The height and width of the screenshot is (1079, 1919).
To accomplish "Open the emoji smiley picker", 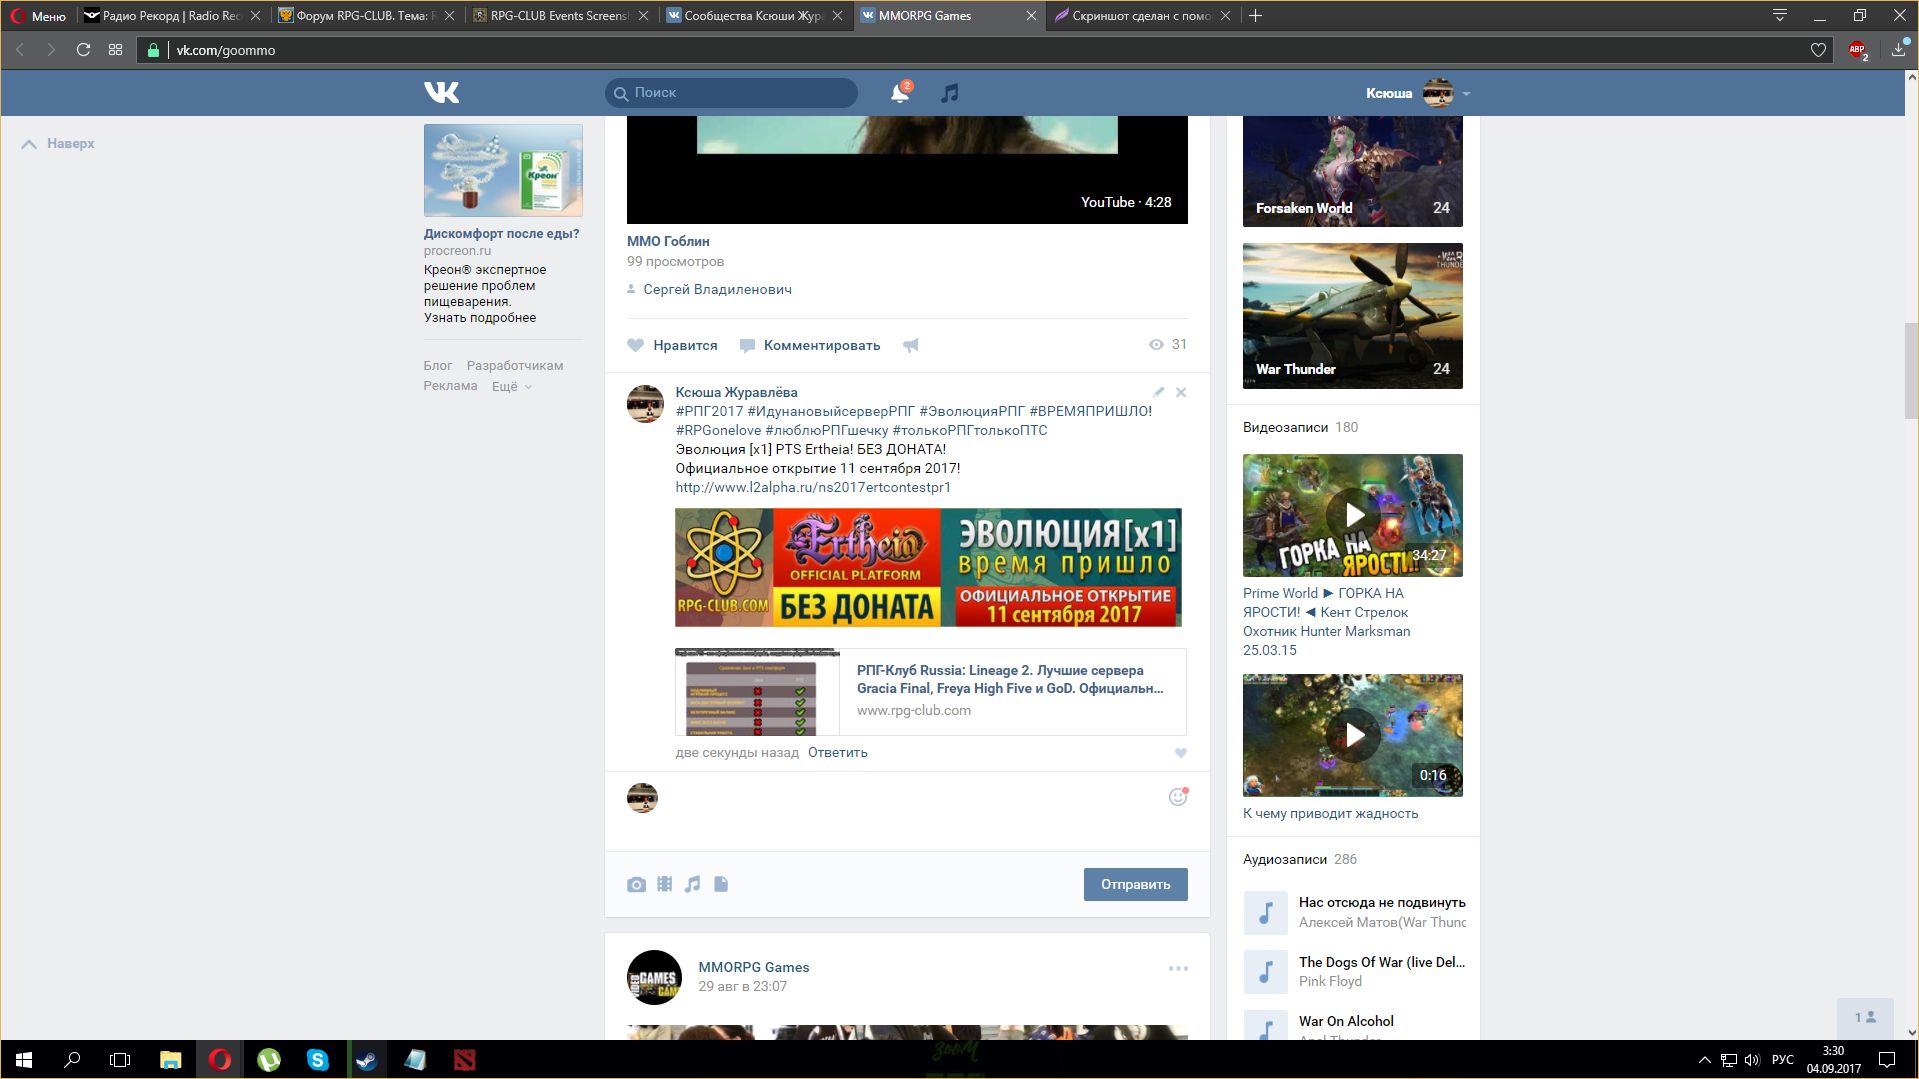I will click(x=1178, y=797).
